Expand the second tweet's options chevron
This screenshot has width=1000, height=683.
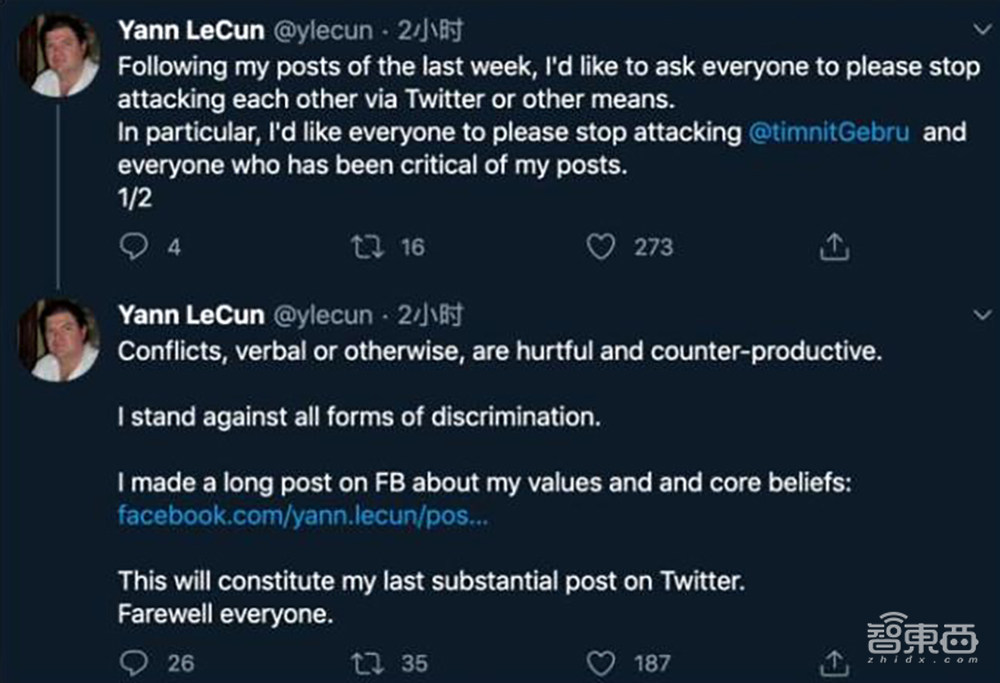click(981, 316)
